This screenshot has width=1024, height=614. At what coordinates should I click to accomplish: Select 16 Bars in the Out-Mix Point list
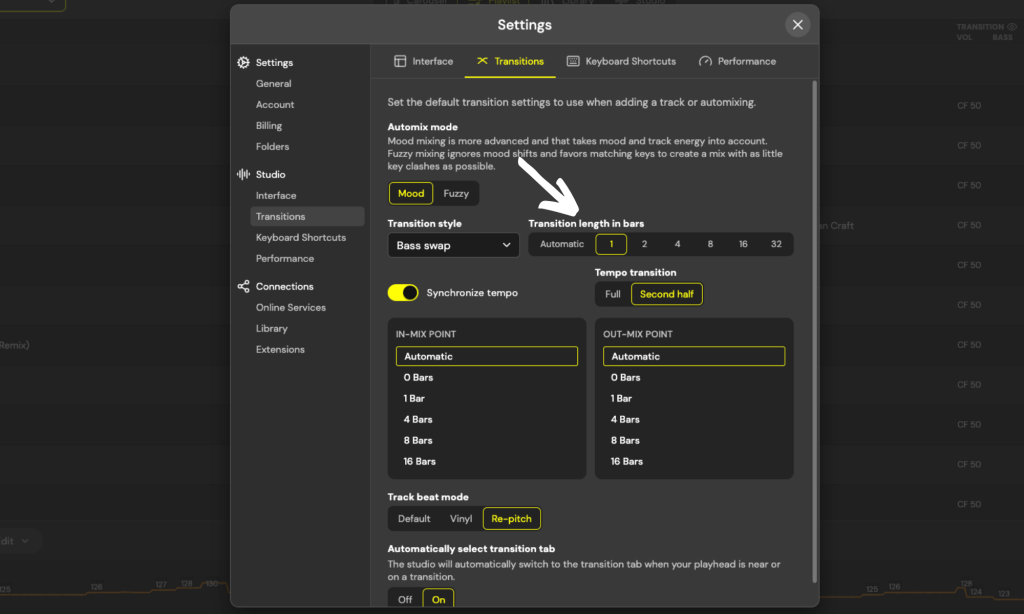[x=625, y=461]
